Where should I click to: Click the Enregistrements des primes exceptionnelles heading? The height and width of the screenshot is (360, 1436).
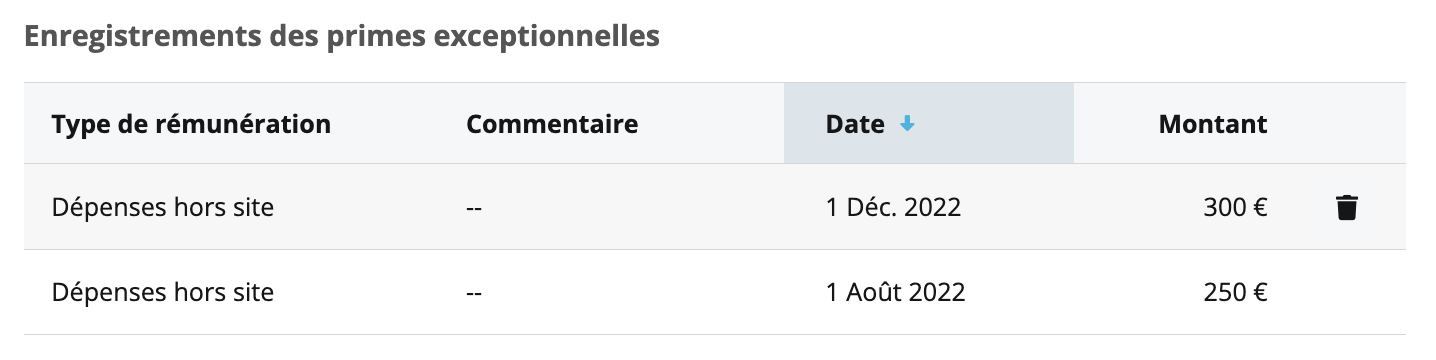click(x=341, y=36)
